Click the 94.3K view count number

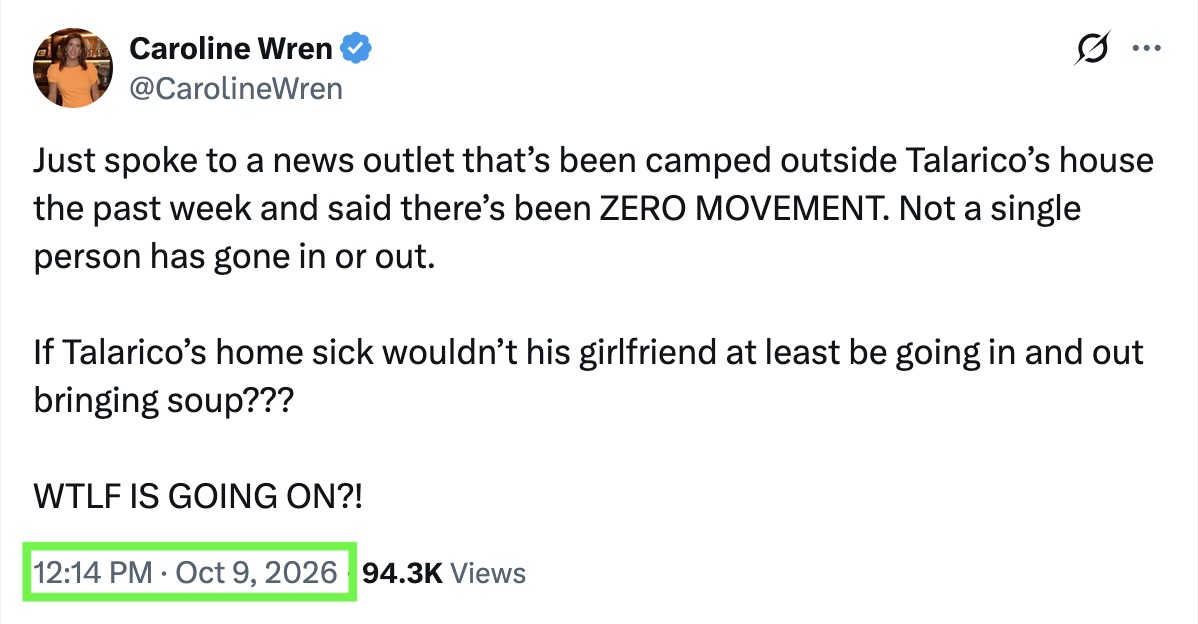(403, 574)
